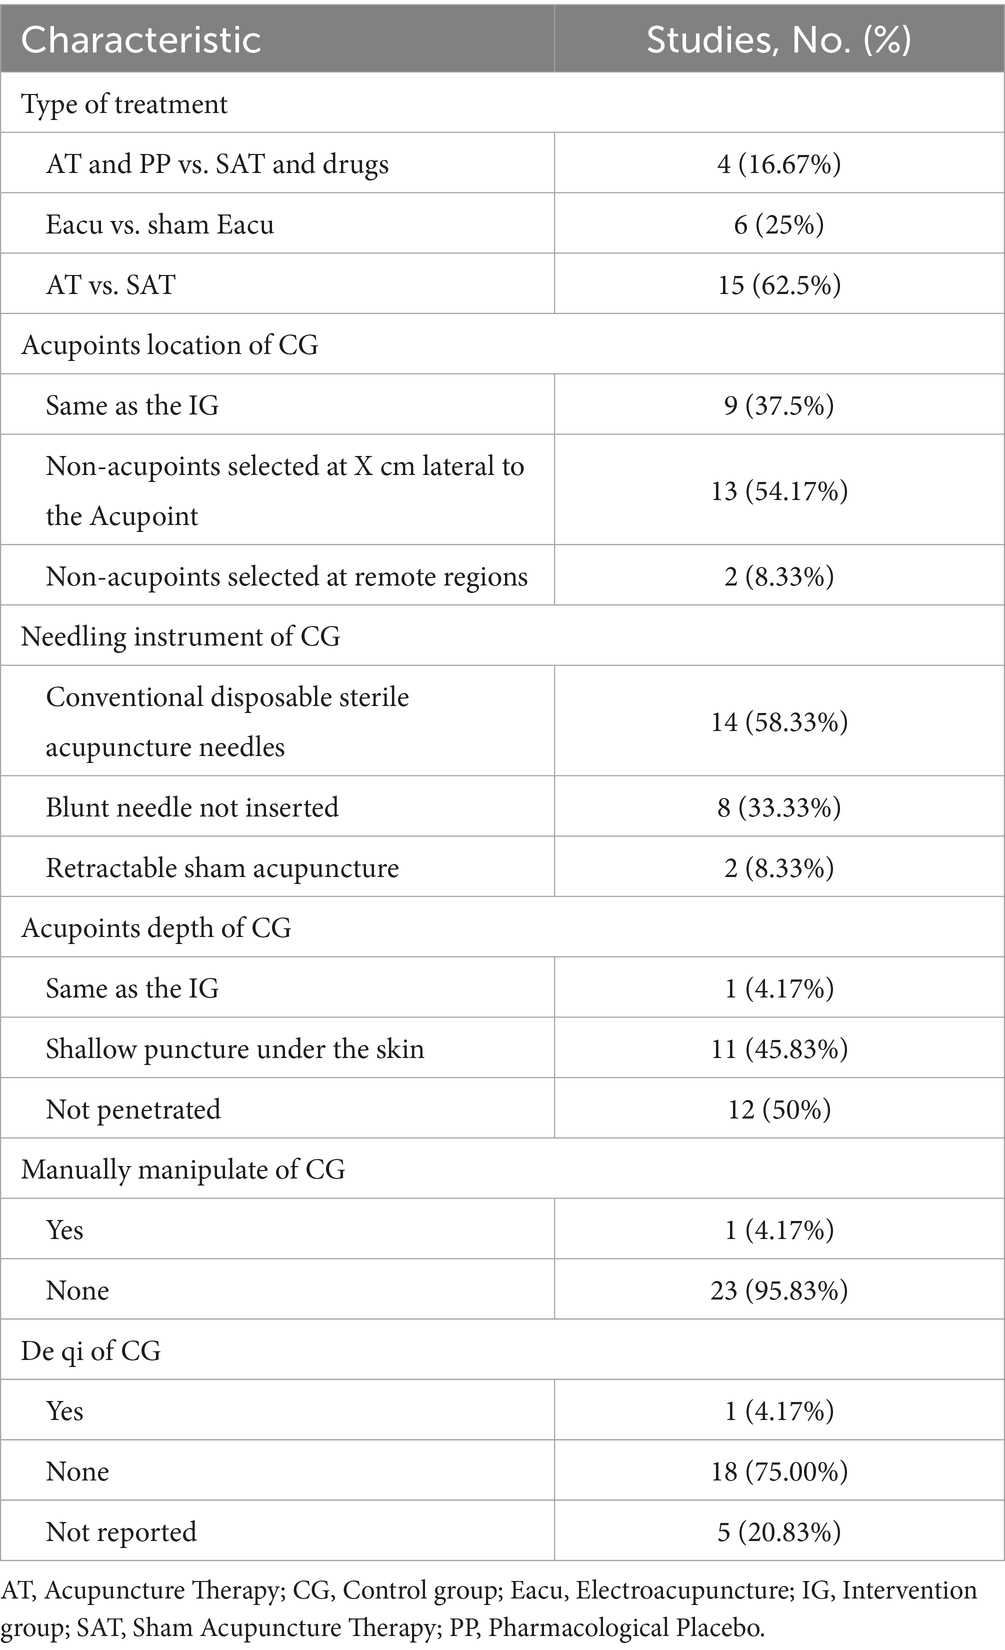Image resolution: width=1005 pixels, height=1650 pixels.
Task: Click Conventional disposable sterile acupuncture needles cell
Action: pyautogui.click(x=277, y=721)
